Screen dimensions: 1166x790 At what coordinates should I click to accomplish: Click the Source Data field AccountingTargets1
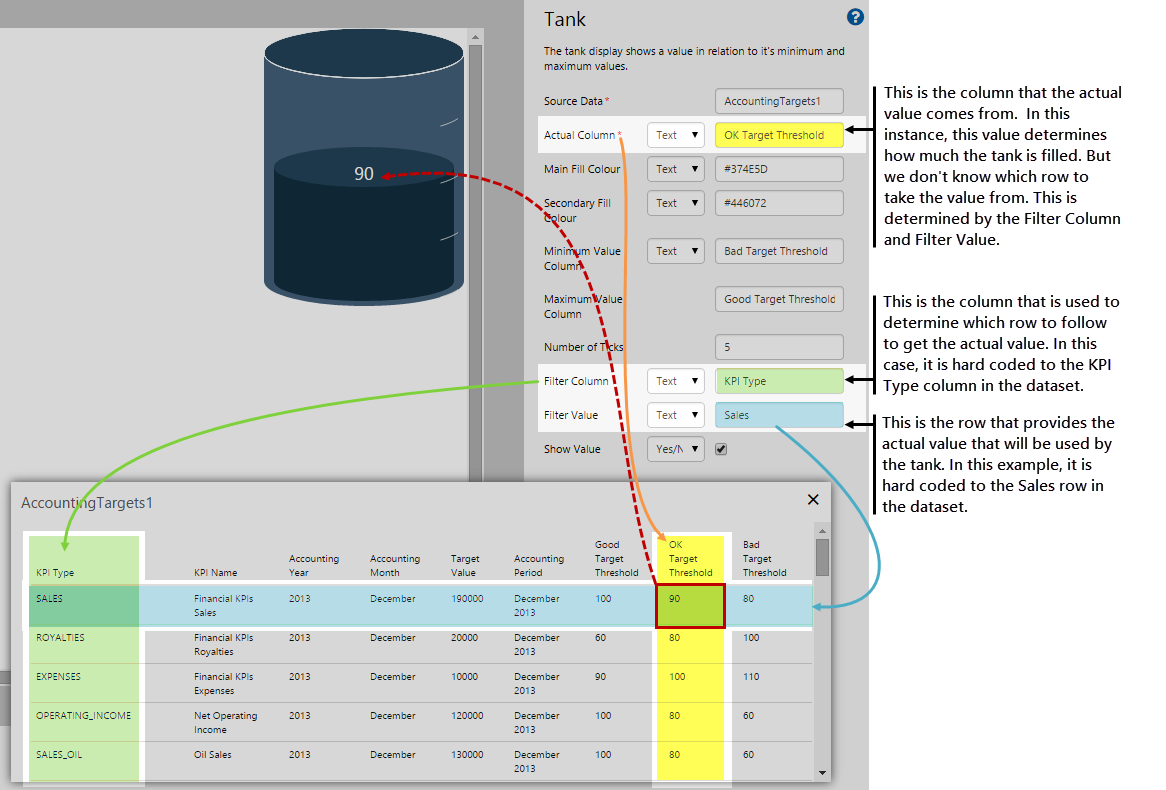coord(779,101)
